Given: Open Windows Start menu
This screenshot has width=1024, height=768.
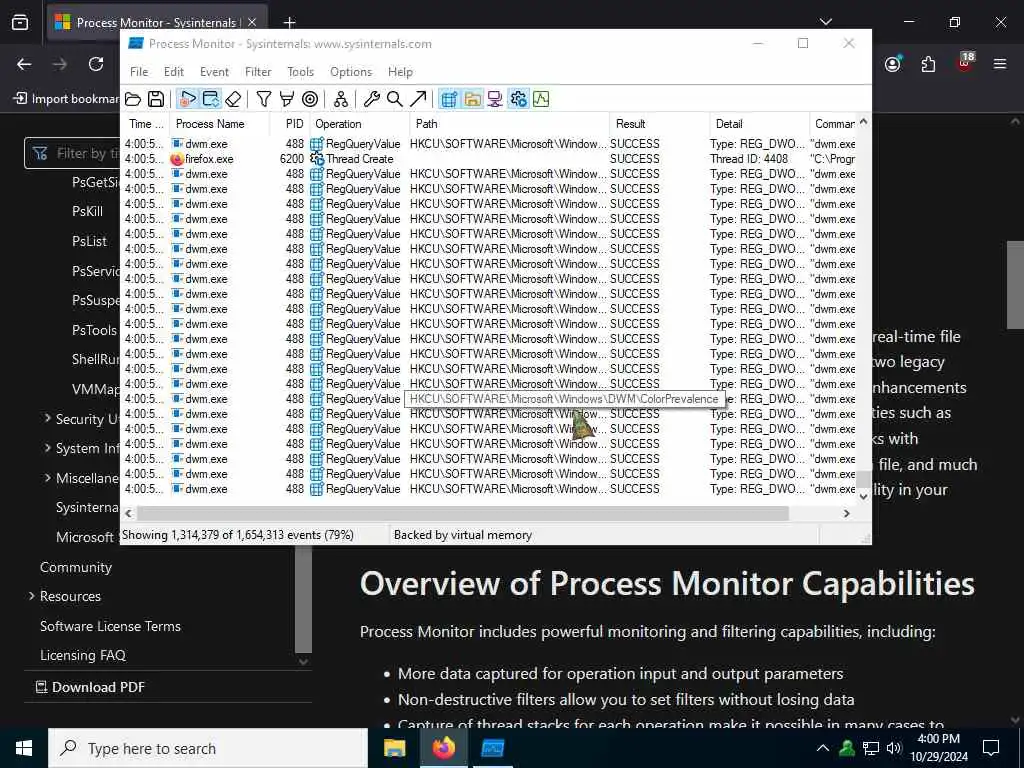Looking at the screenshot, I should 24,748.
